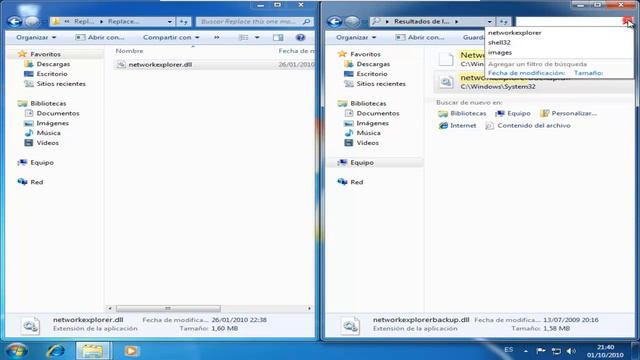Search again in Equipo from results pane
The width and height of the screenshot is (640, 360).
[513, 113]
